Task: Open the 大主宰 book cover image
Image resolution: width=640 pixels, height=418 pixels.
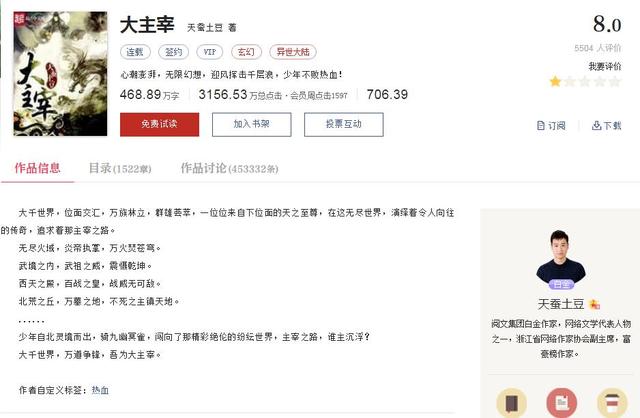Action: tap(60, 74)
